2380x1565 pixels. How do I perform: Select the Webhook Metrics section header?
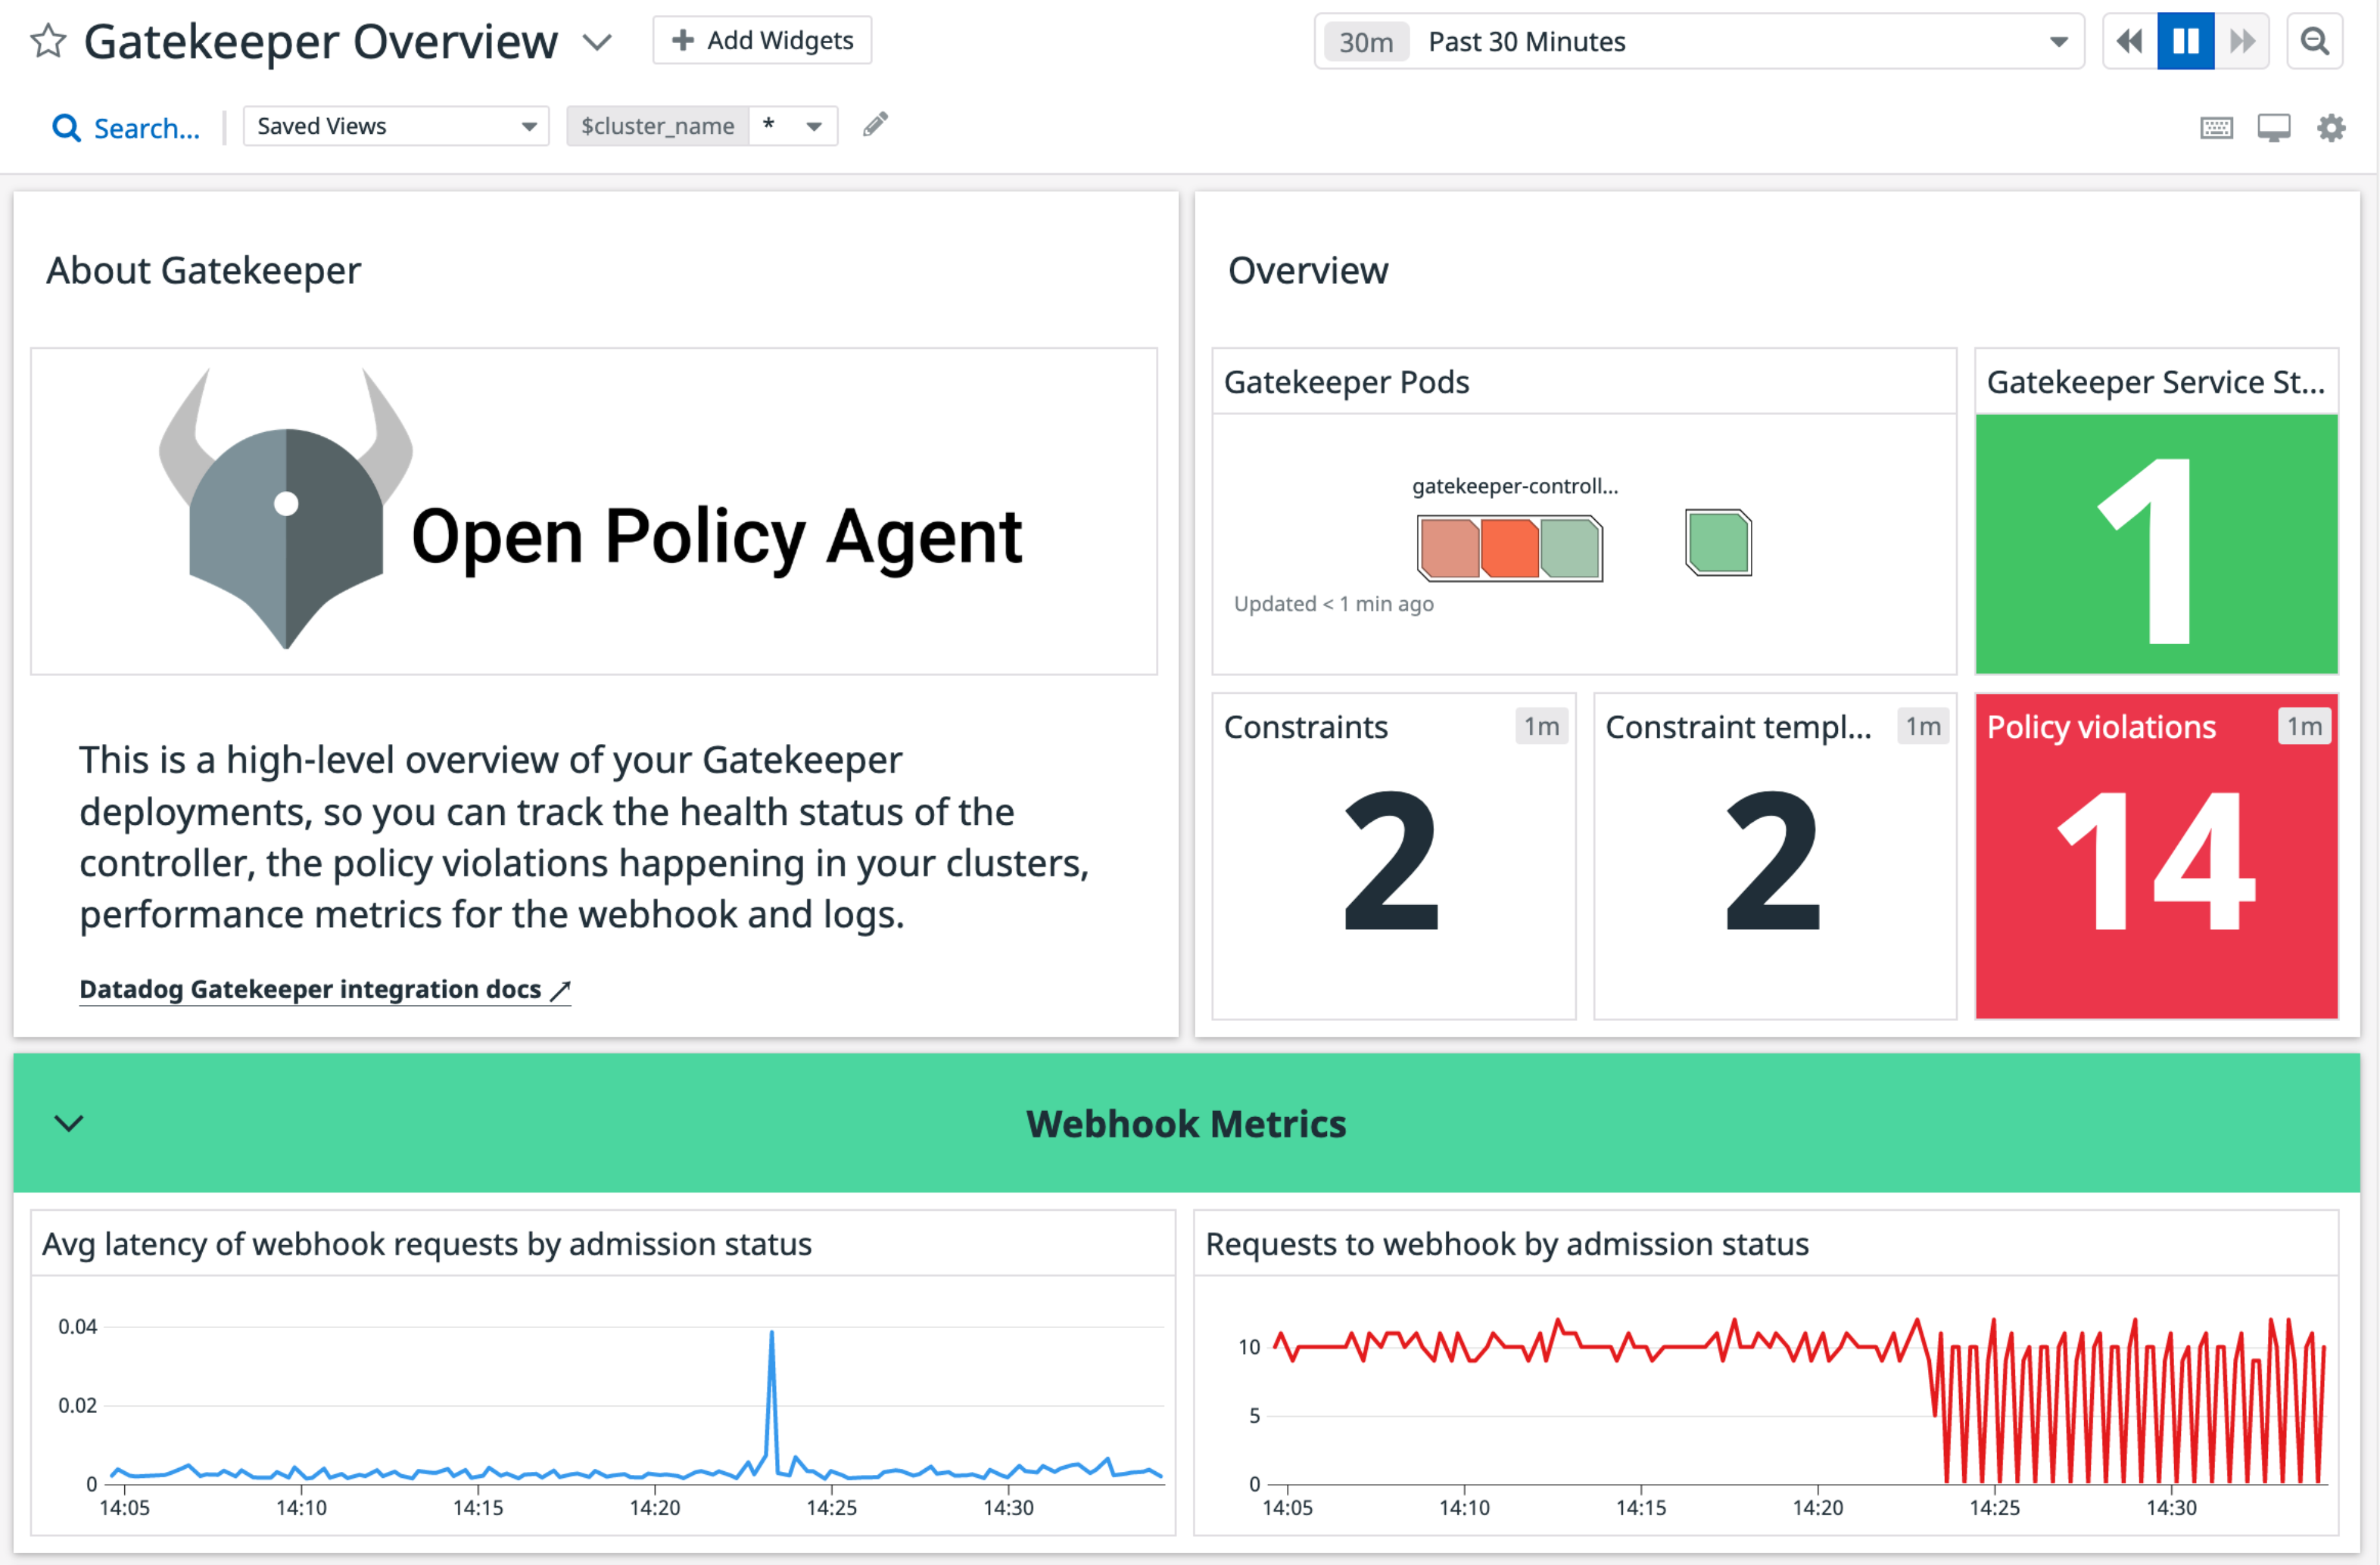[1186, 1123]
